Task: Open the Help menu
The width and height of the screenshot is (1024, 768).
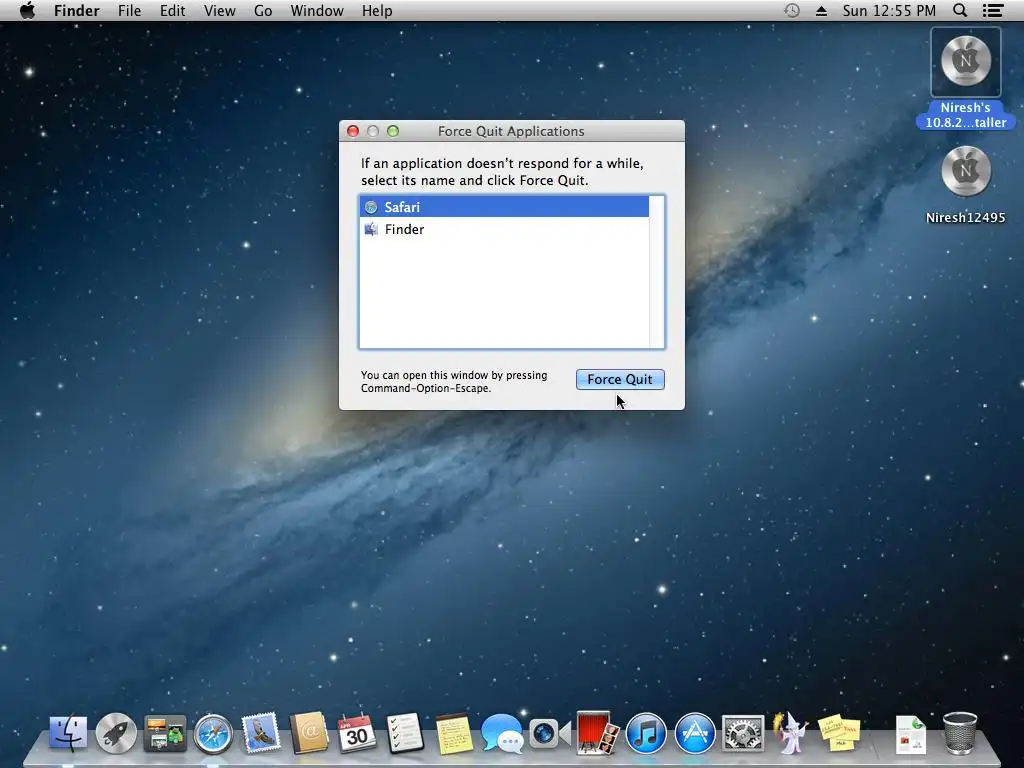Action: [377, 10]
